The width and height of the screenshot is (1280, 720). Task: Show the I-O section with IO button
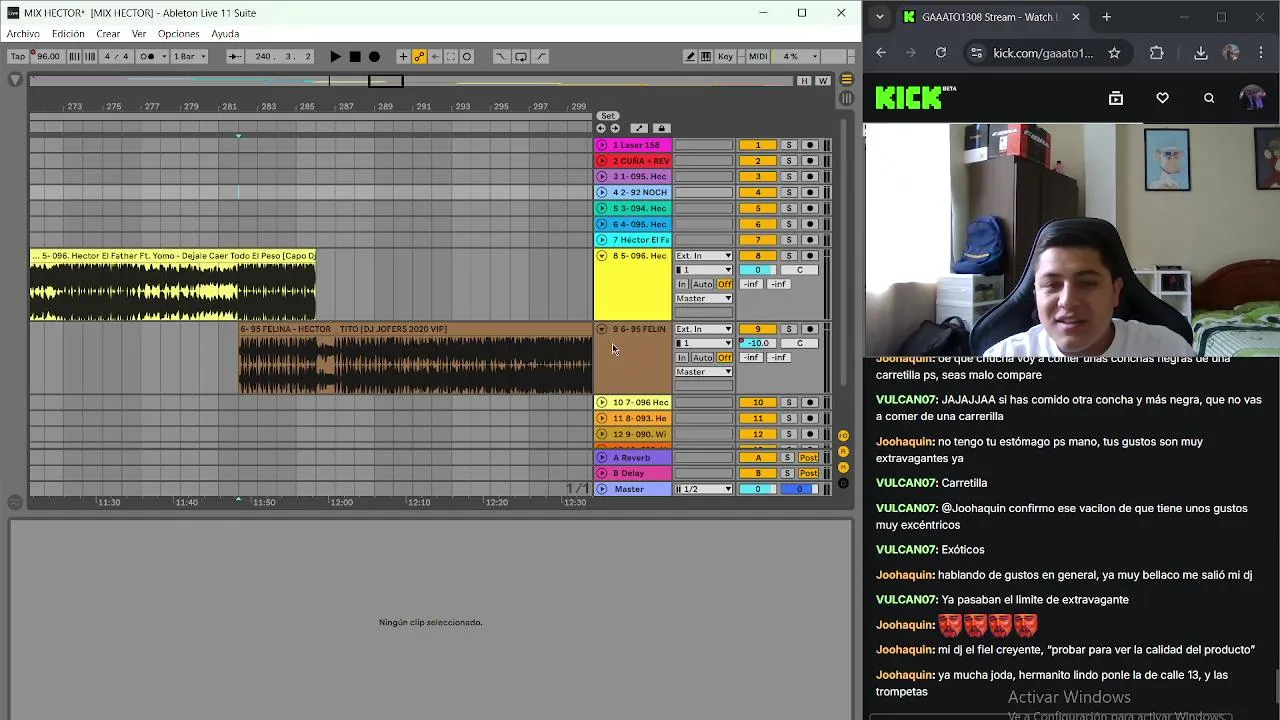pos(843,436)
